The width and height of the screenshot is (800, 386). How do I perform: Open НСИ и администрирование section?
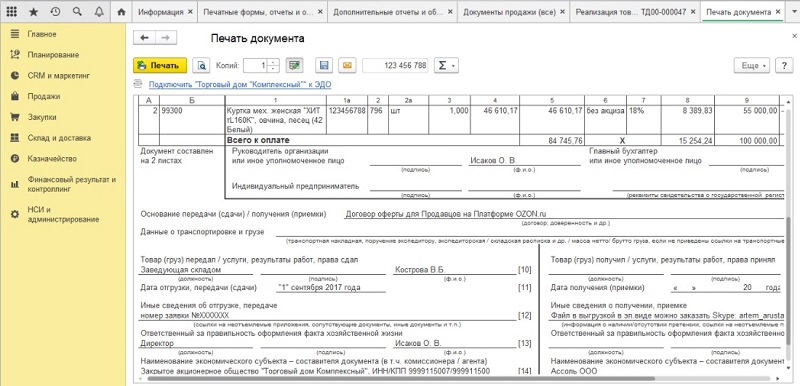(63, 214)
